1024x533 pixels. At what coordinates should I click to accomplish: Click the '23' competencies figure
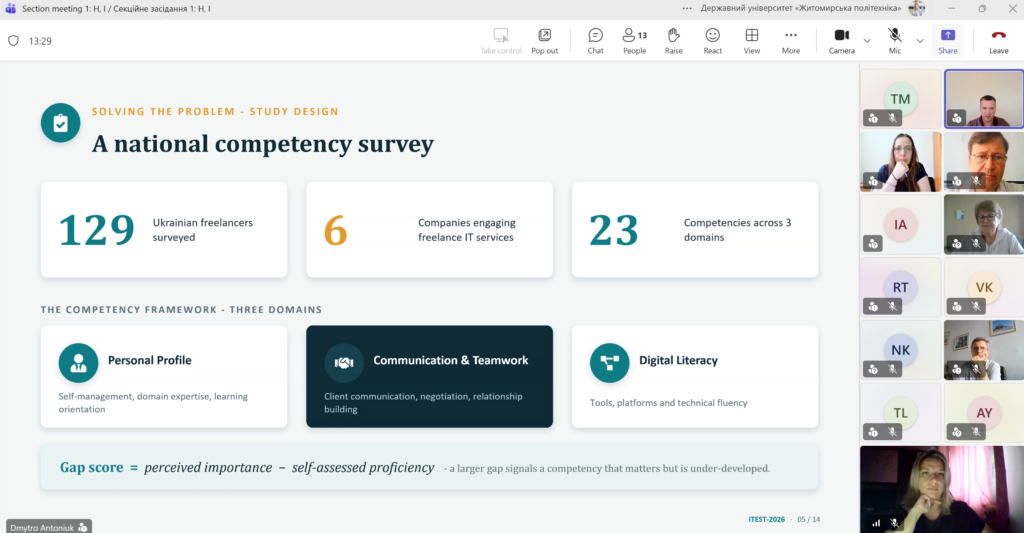[x=614, y=230]
